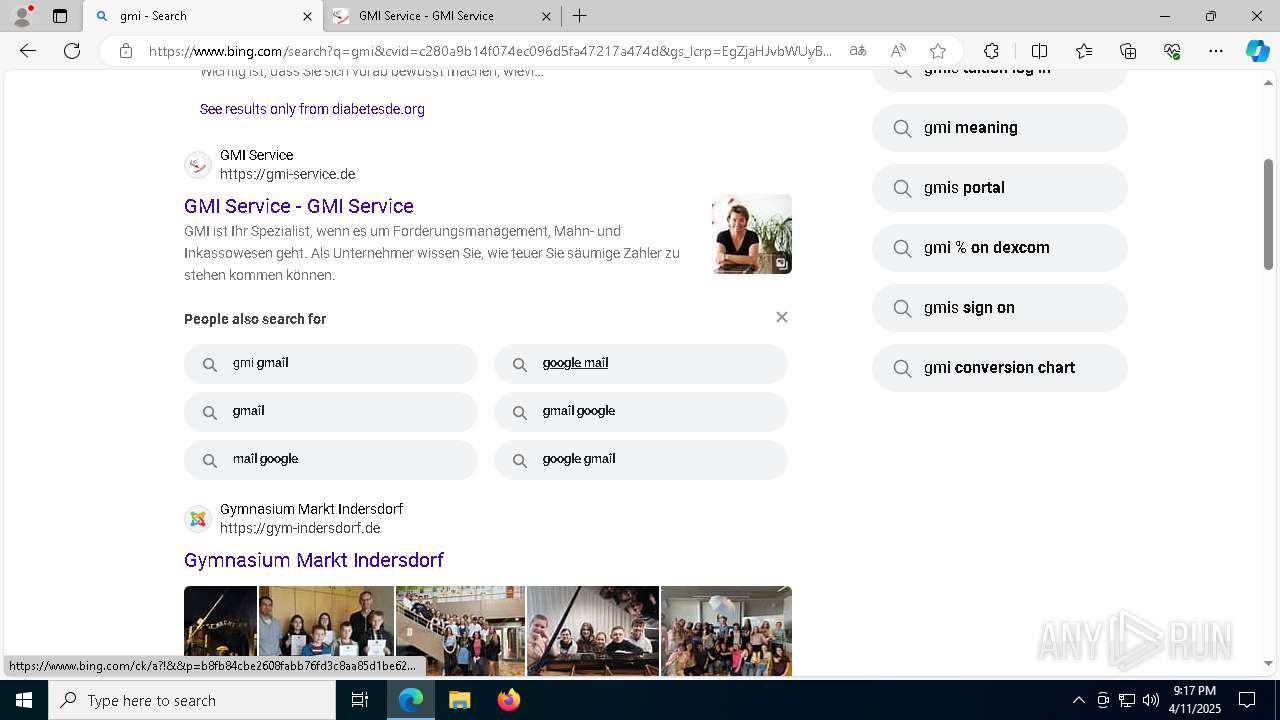Screen dimensions: 1280x720
Task: Open the award certificates group photo thumbnail
Action: (326, 631)
